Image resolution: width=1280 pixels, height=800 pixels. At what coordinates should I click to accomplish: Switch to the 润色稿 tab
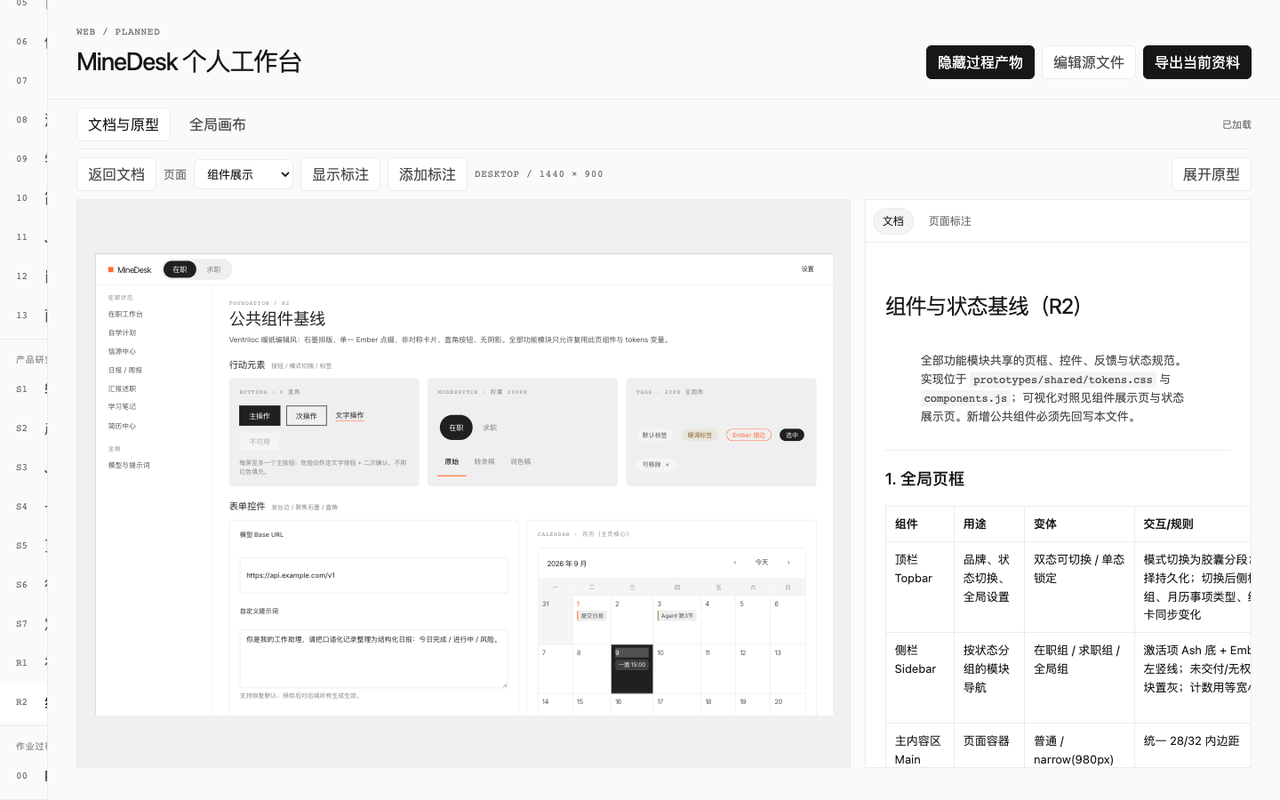[x=521, y=462]
